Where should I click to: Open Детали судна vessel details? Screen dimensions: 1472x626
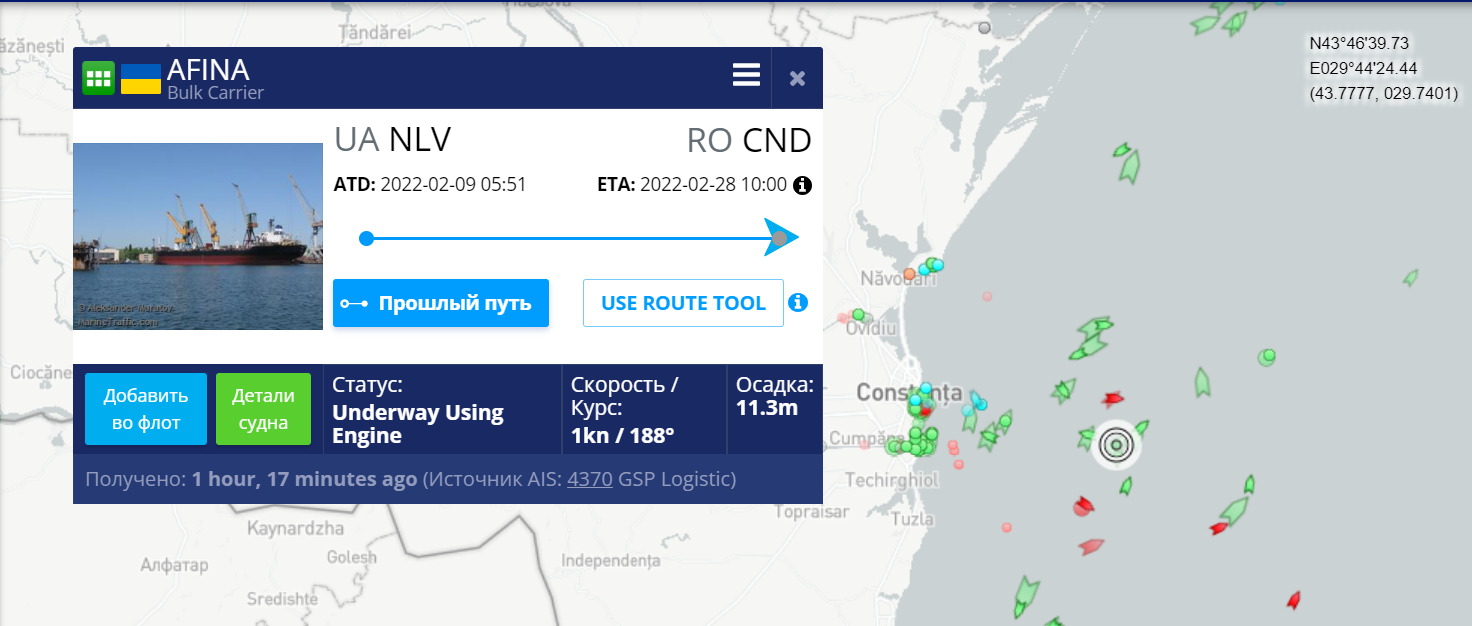pos(263,408)
